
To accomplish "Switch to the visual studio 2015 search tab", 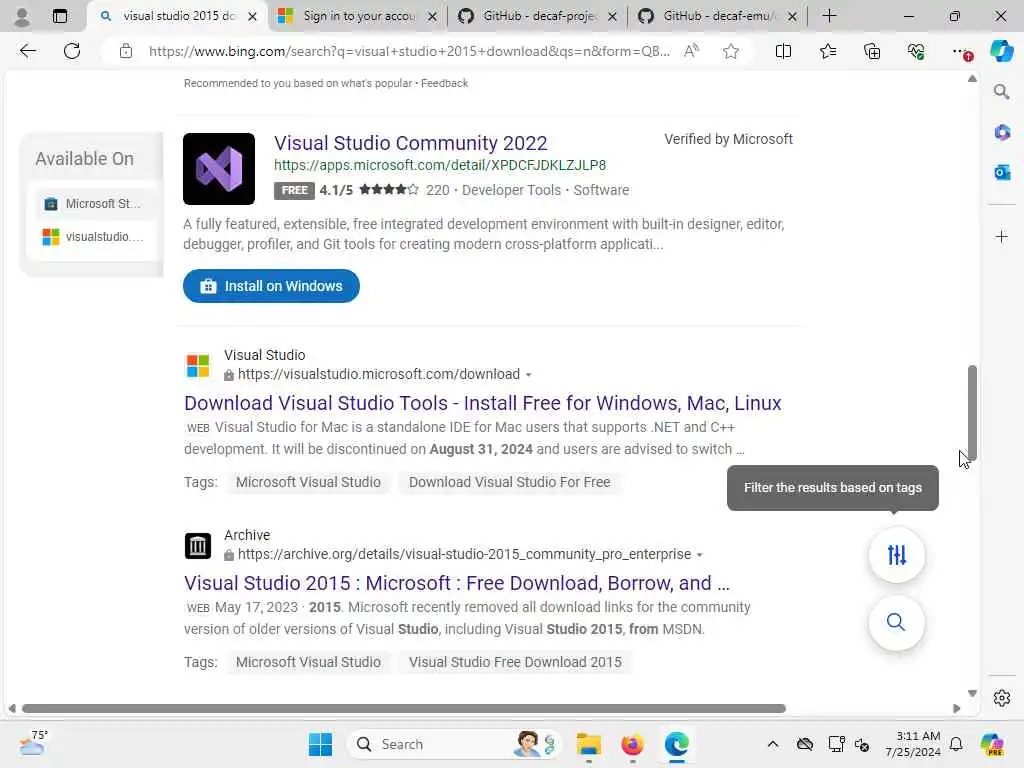I will pyautogui.click(x=176, y=16).
